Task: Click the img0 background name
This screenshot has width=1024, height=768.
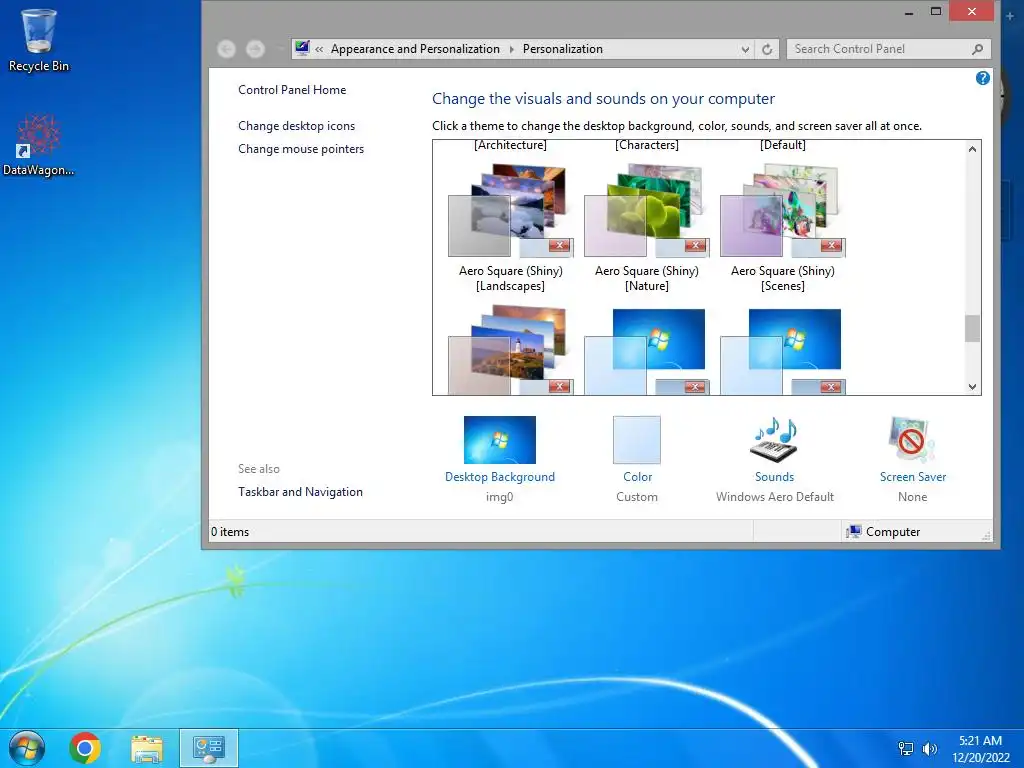Action: (500, 497)
